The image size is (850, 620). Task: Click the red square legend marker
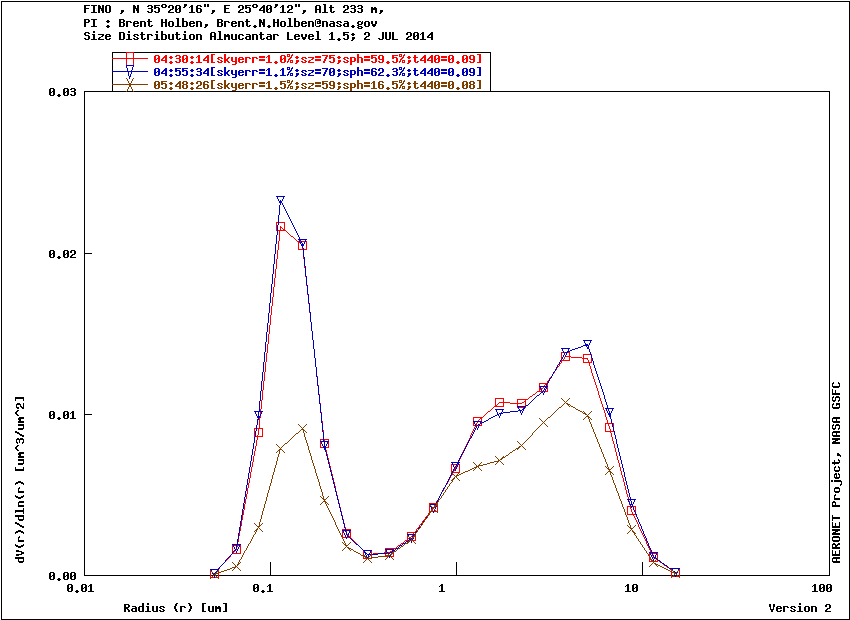coord(130,59)
